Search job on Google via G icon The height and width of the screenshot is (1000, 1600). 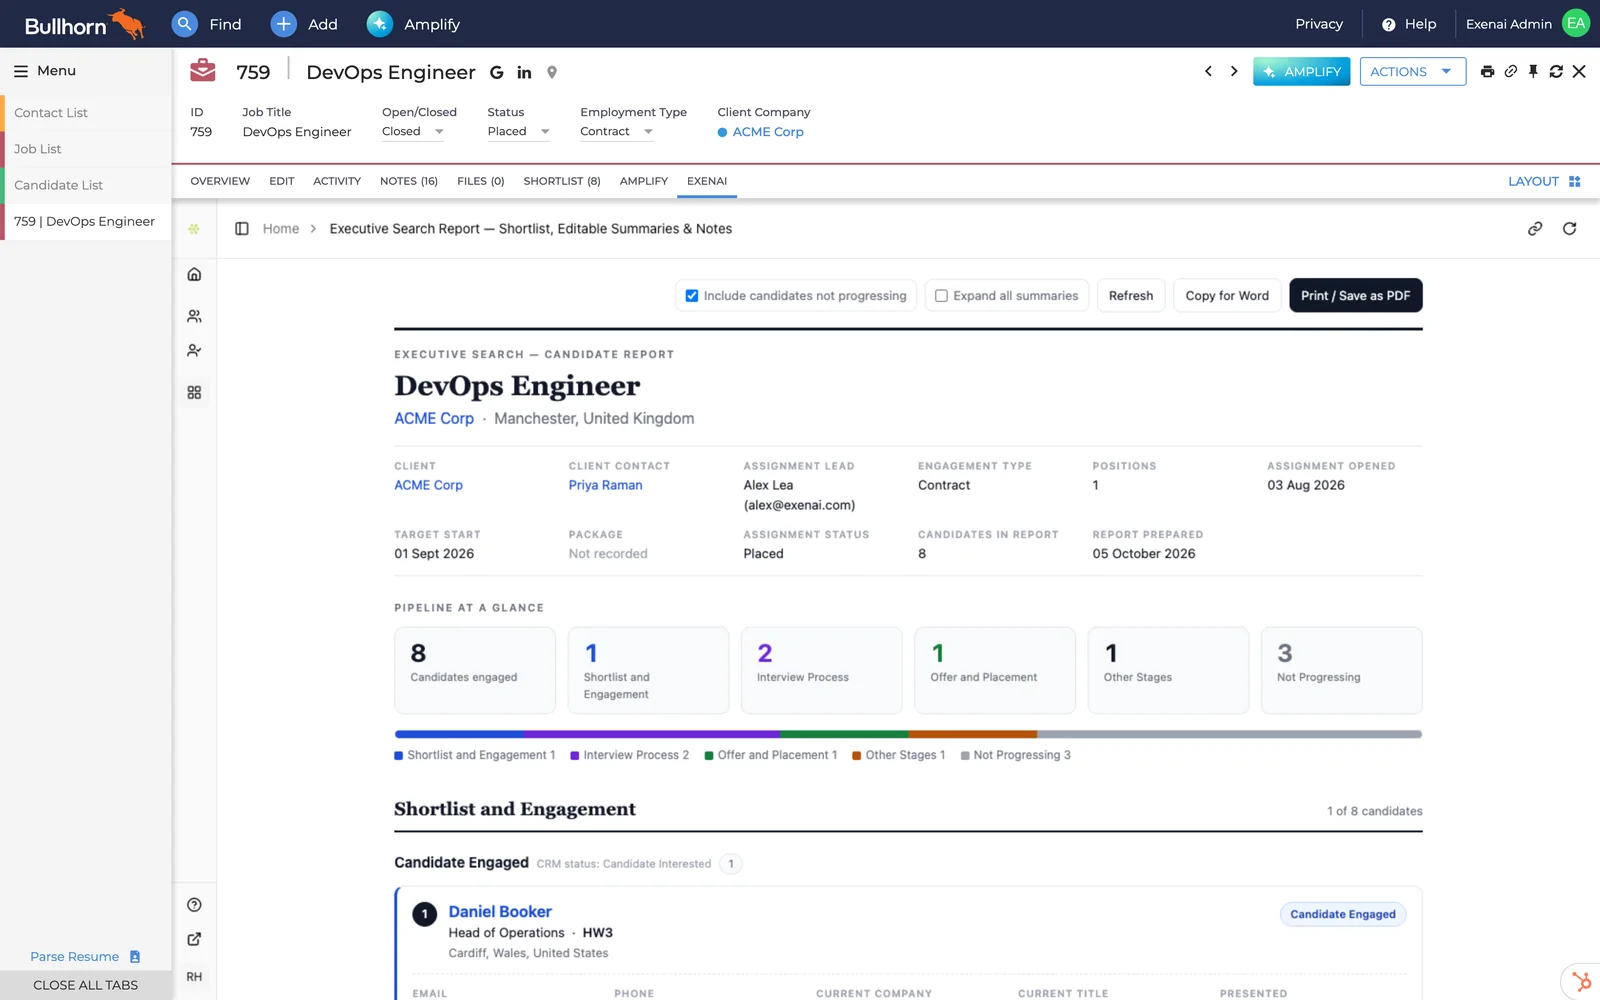[x=497, y=72]
